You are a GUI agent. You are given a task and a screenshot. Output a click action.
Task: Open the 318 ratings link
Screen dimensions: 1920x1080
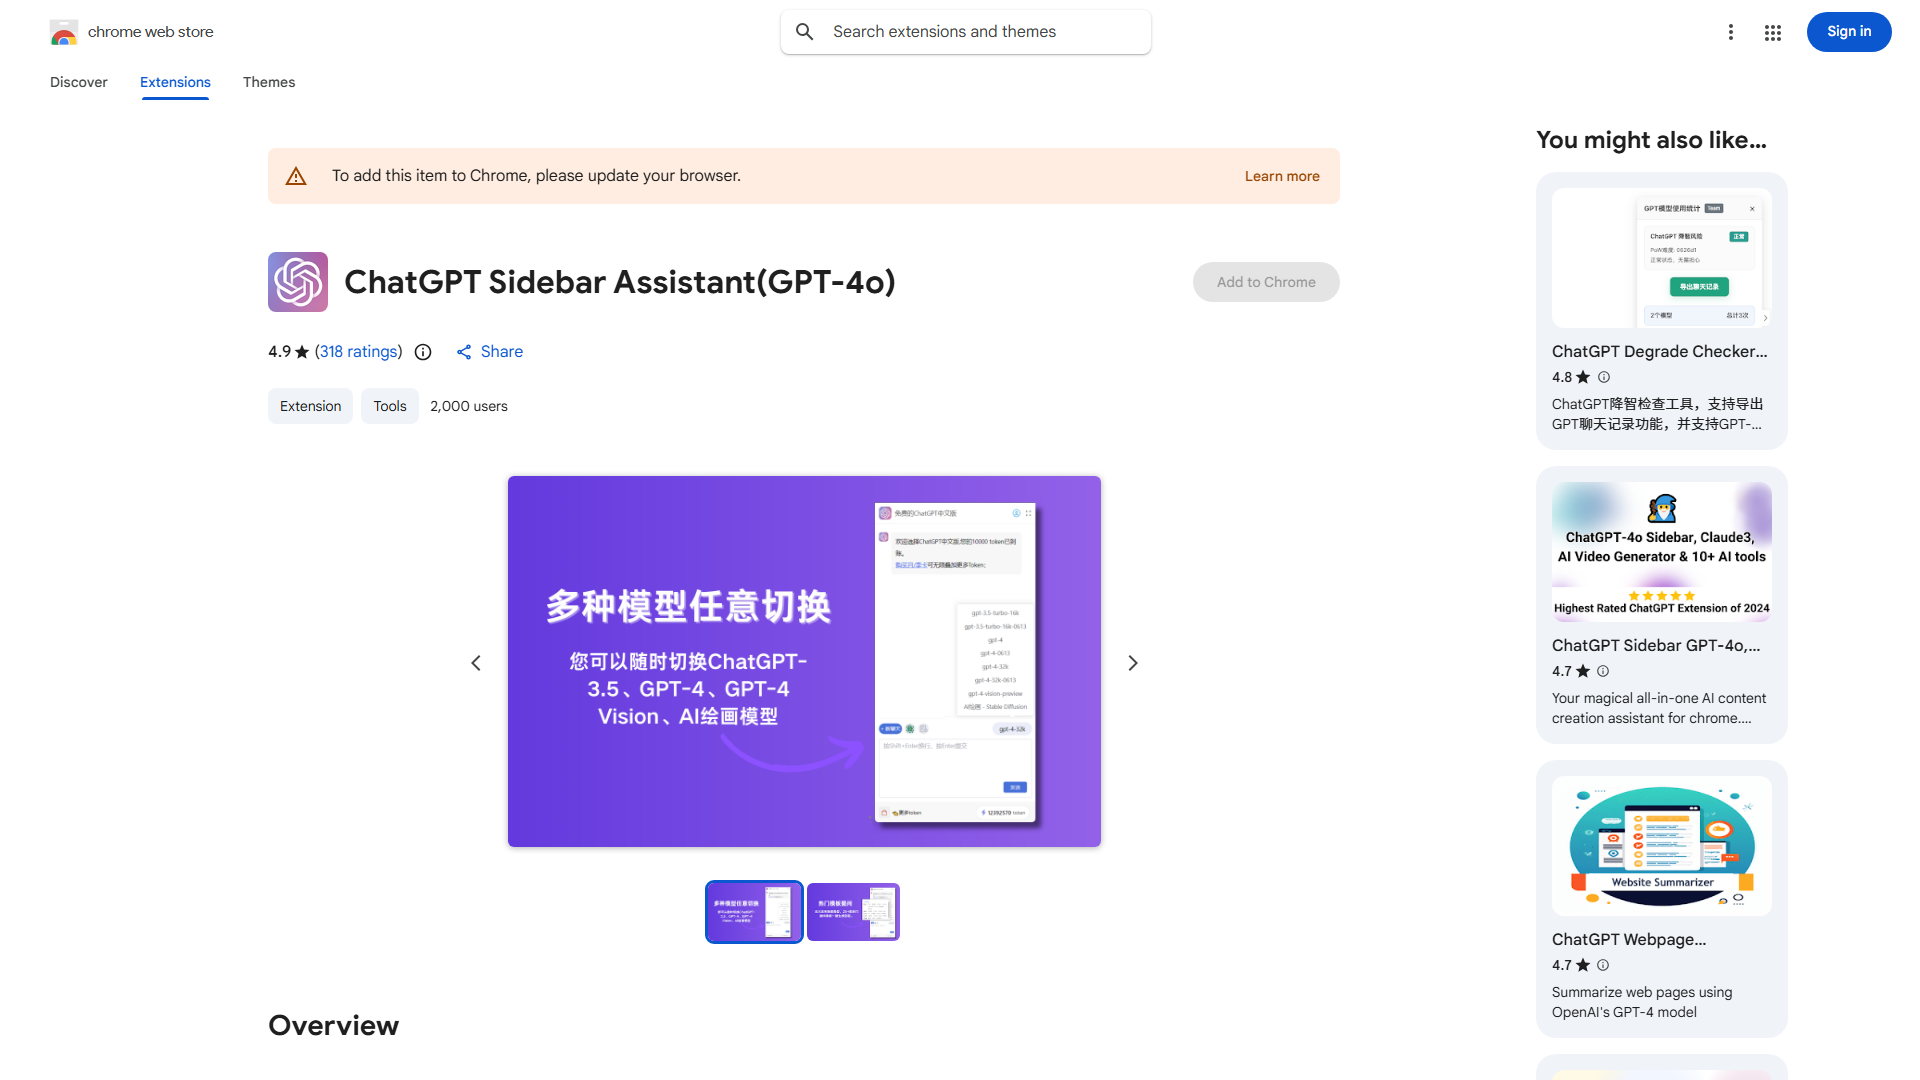coord(358,351)
